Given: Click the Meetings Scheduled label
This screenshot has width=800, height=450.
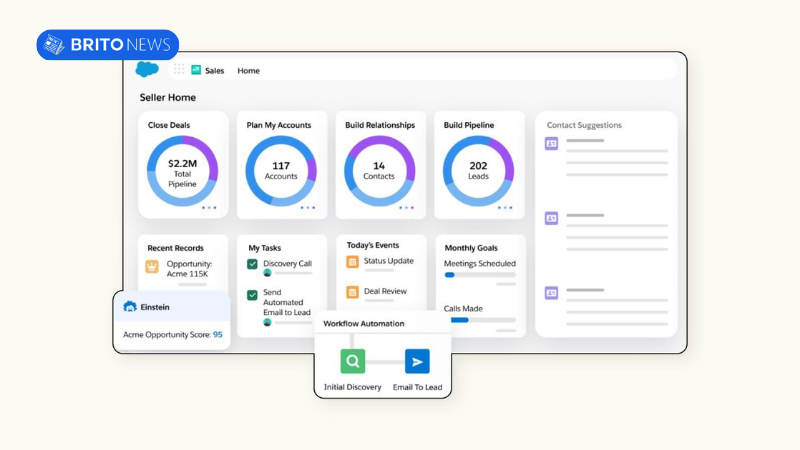Looking at the screenshot, I should click(x=480, y=264).
